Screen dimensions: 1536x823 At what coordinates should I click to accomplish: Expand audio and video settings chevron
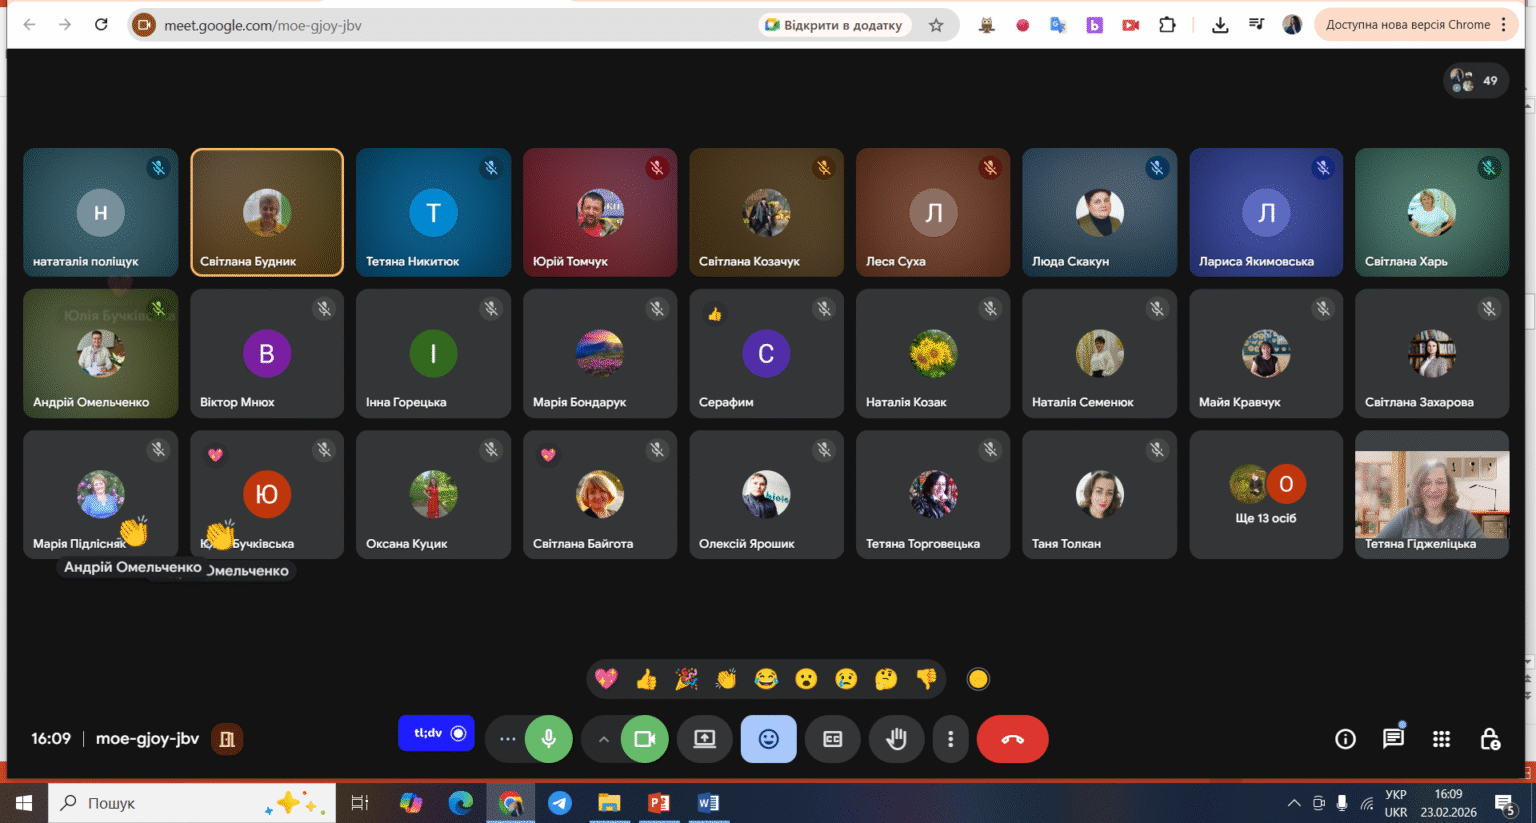603,739
